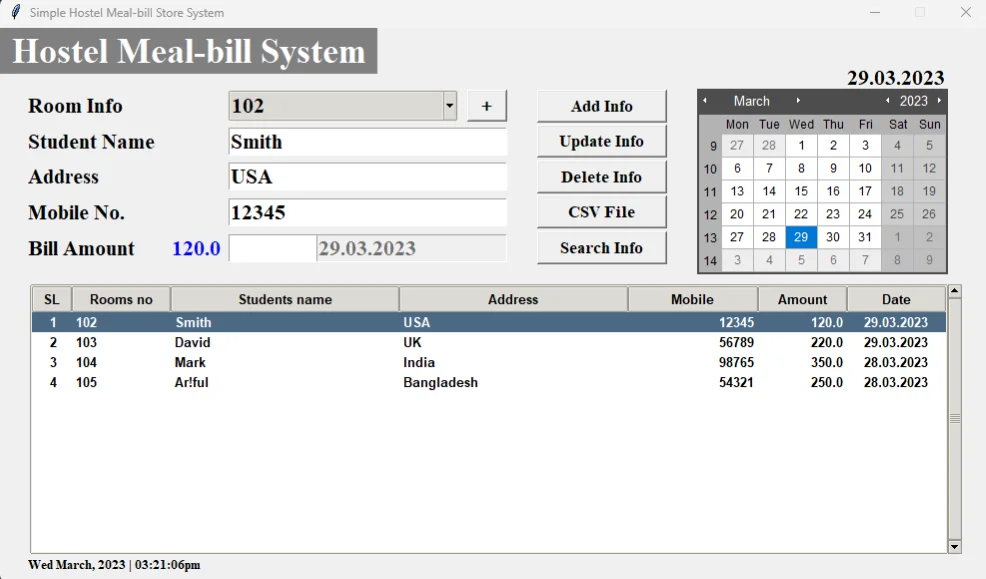Click the blue 120.0 bill amount value
The height and width of the screenshot is (579, 986).
click(196, 248)
